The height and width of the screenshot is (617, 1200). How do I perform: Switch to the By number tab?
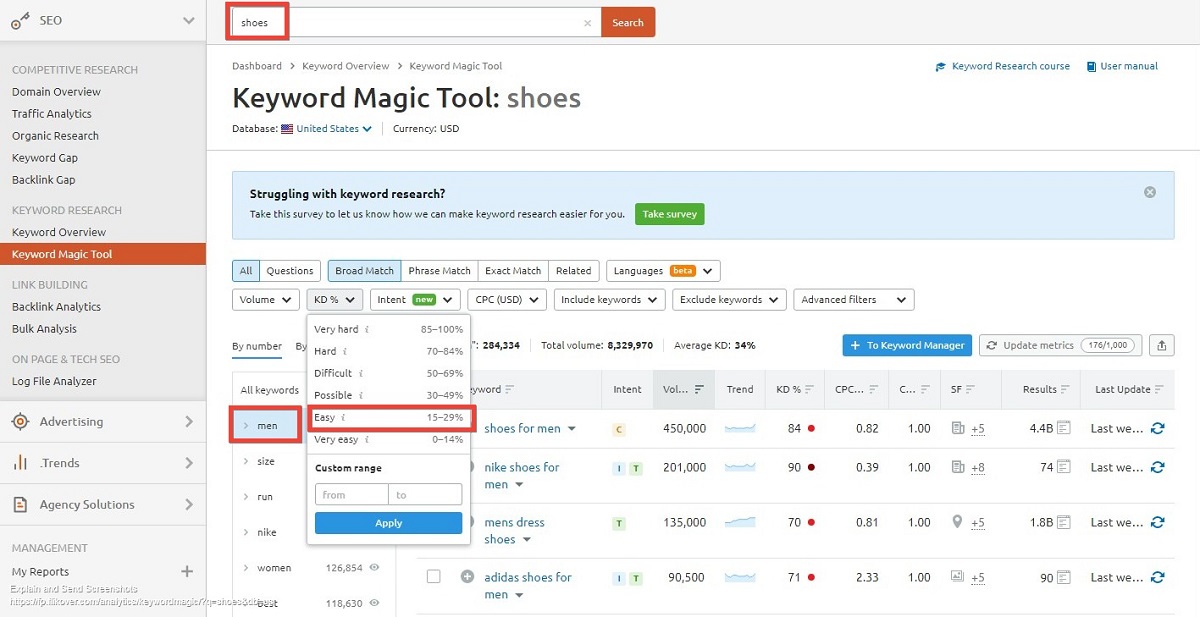[257, 347]
